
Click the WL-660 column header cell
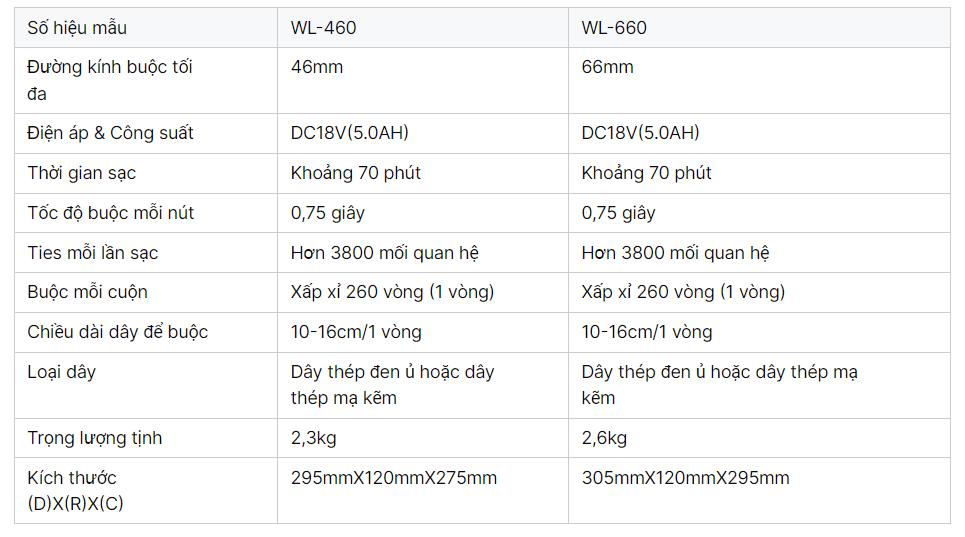pos(614,28)
